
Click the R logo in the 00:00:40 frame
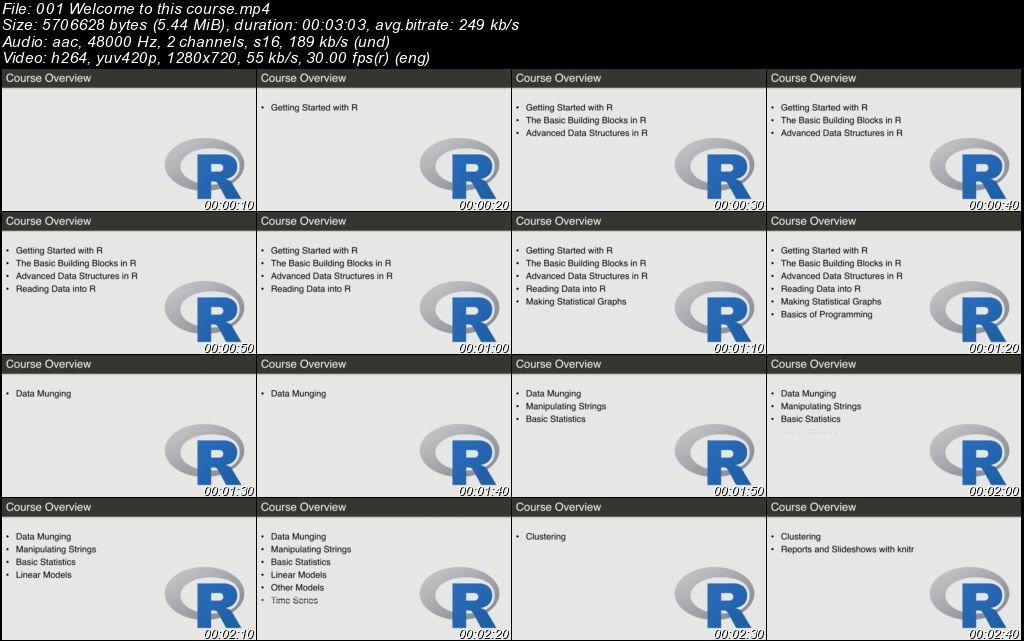click(970, 169)
